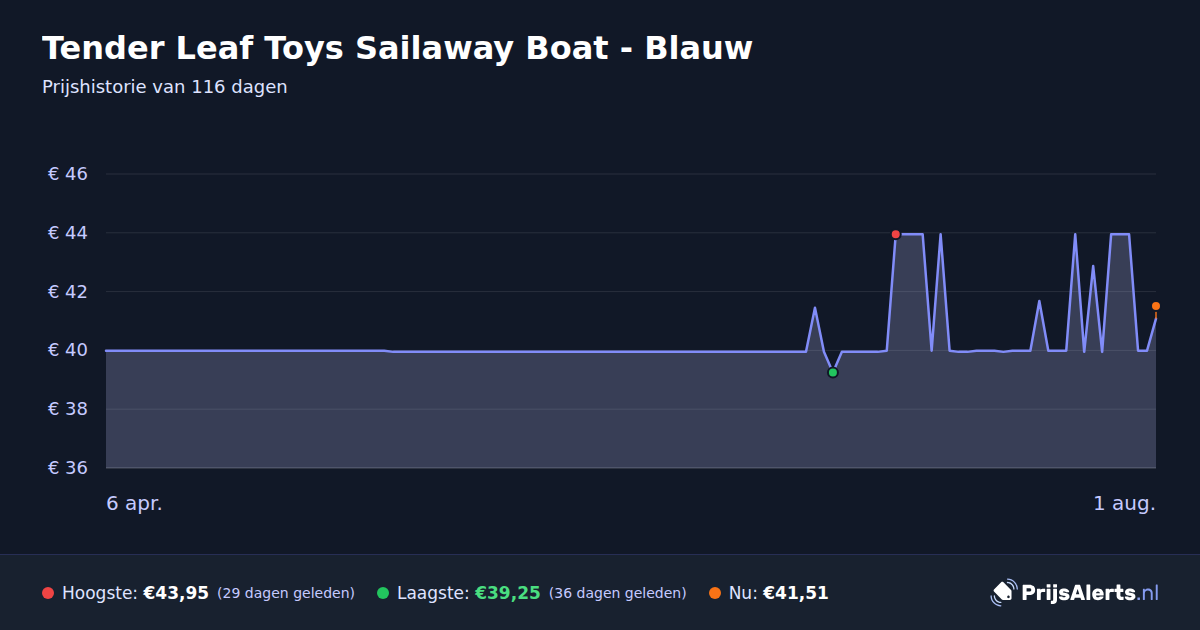Click the € 38 axis label
This screenshot has height=630, width=1200.
click(x=68, y=409)
